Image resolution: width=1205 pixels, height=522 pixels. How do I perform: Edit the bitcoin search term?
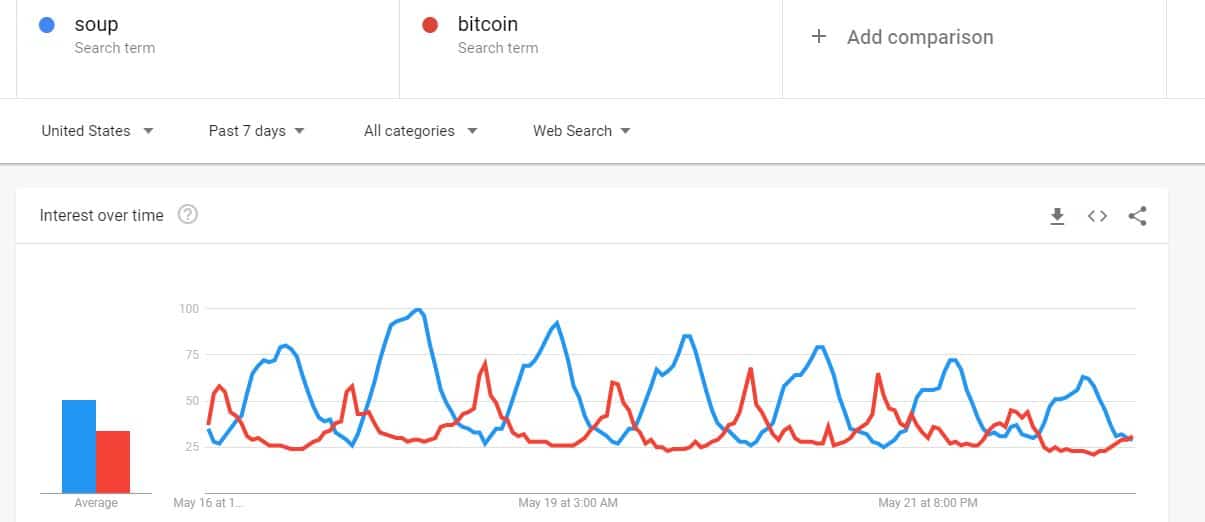488,24
